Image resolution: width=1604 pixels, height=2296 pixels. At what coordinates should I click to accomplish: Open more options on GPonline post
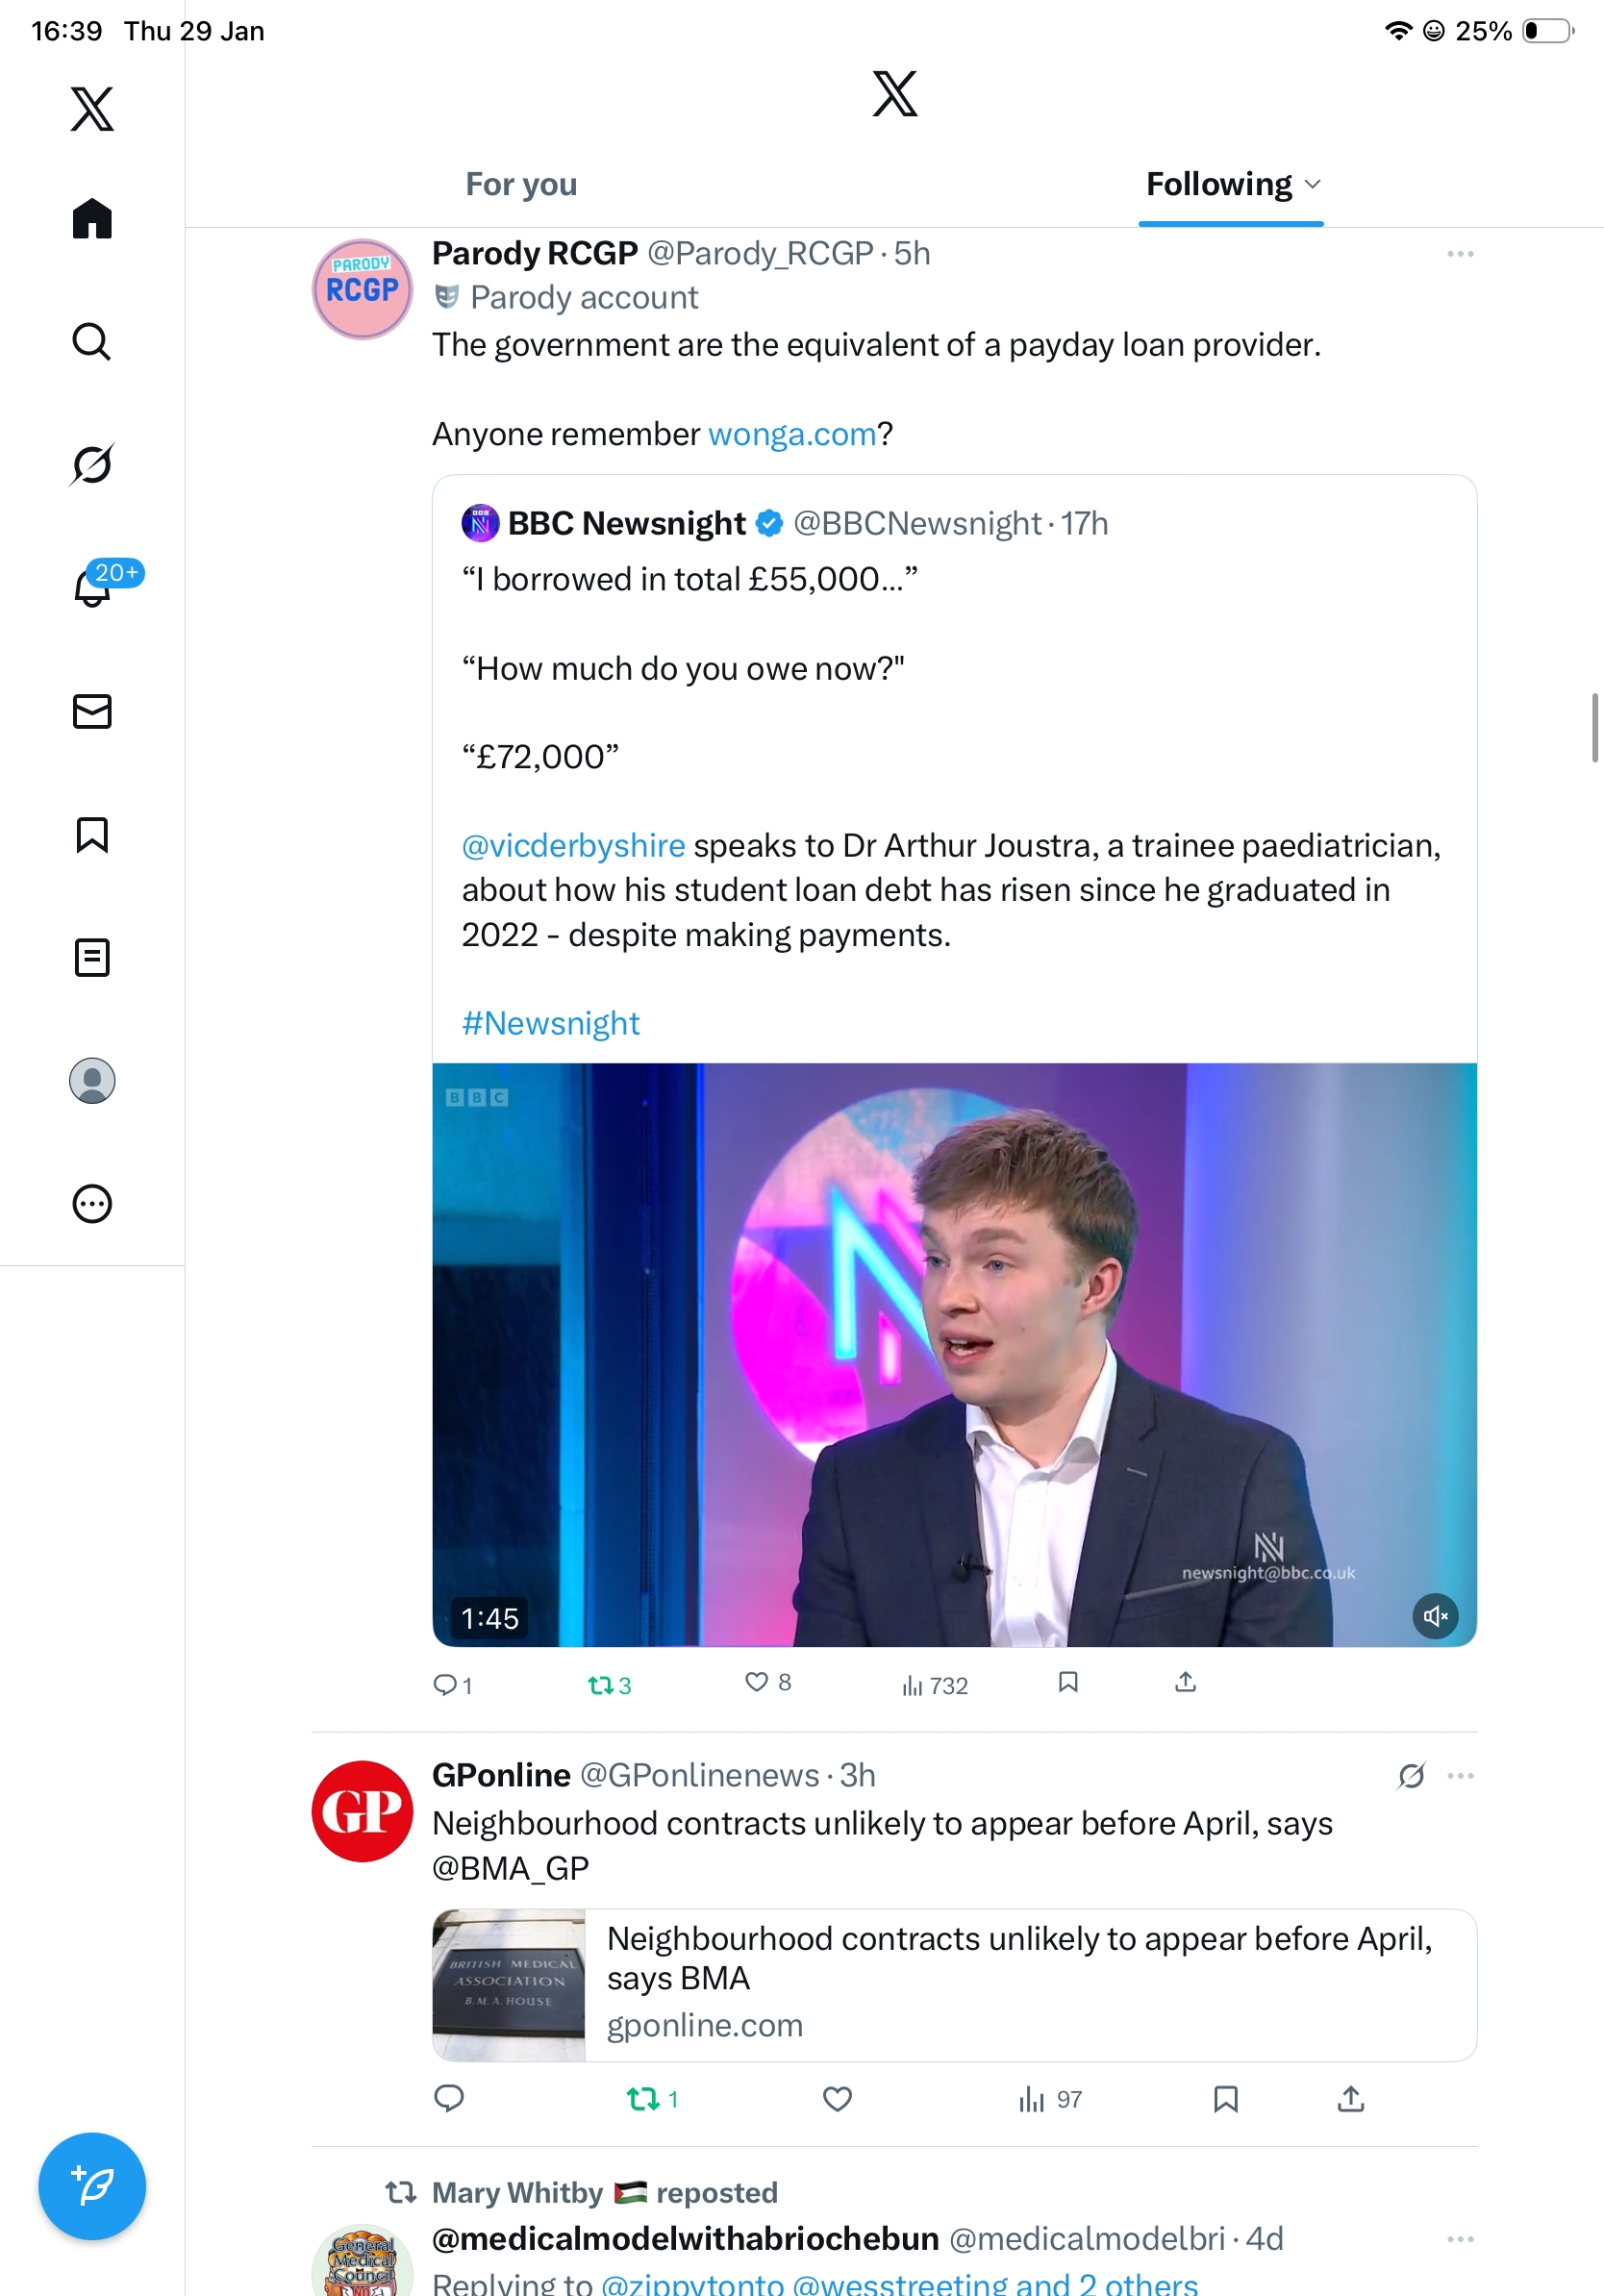tap(1460, 1776)
